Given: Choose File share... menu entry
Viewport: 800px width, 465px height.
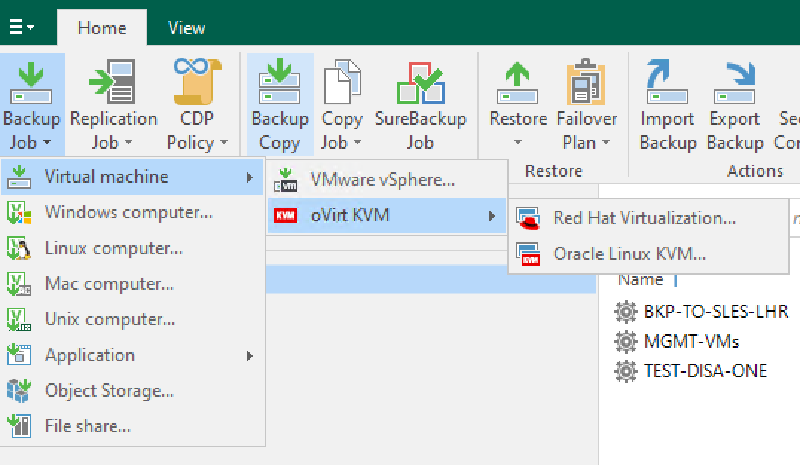Looking at the screenshot, I should [x=132, y=426].
